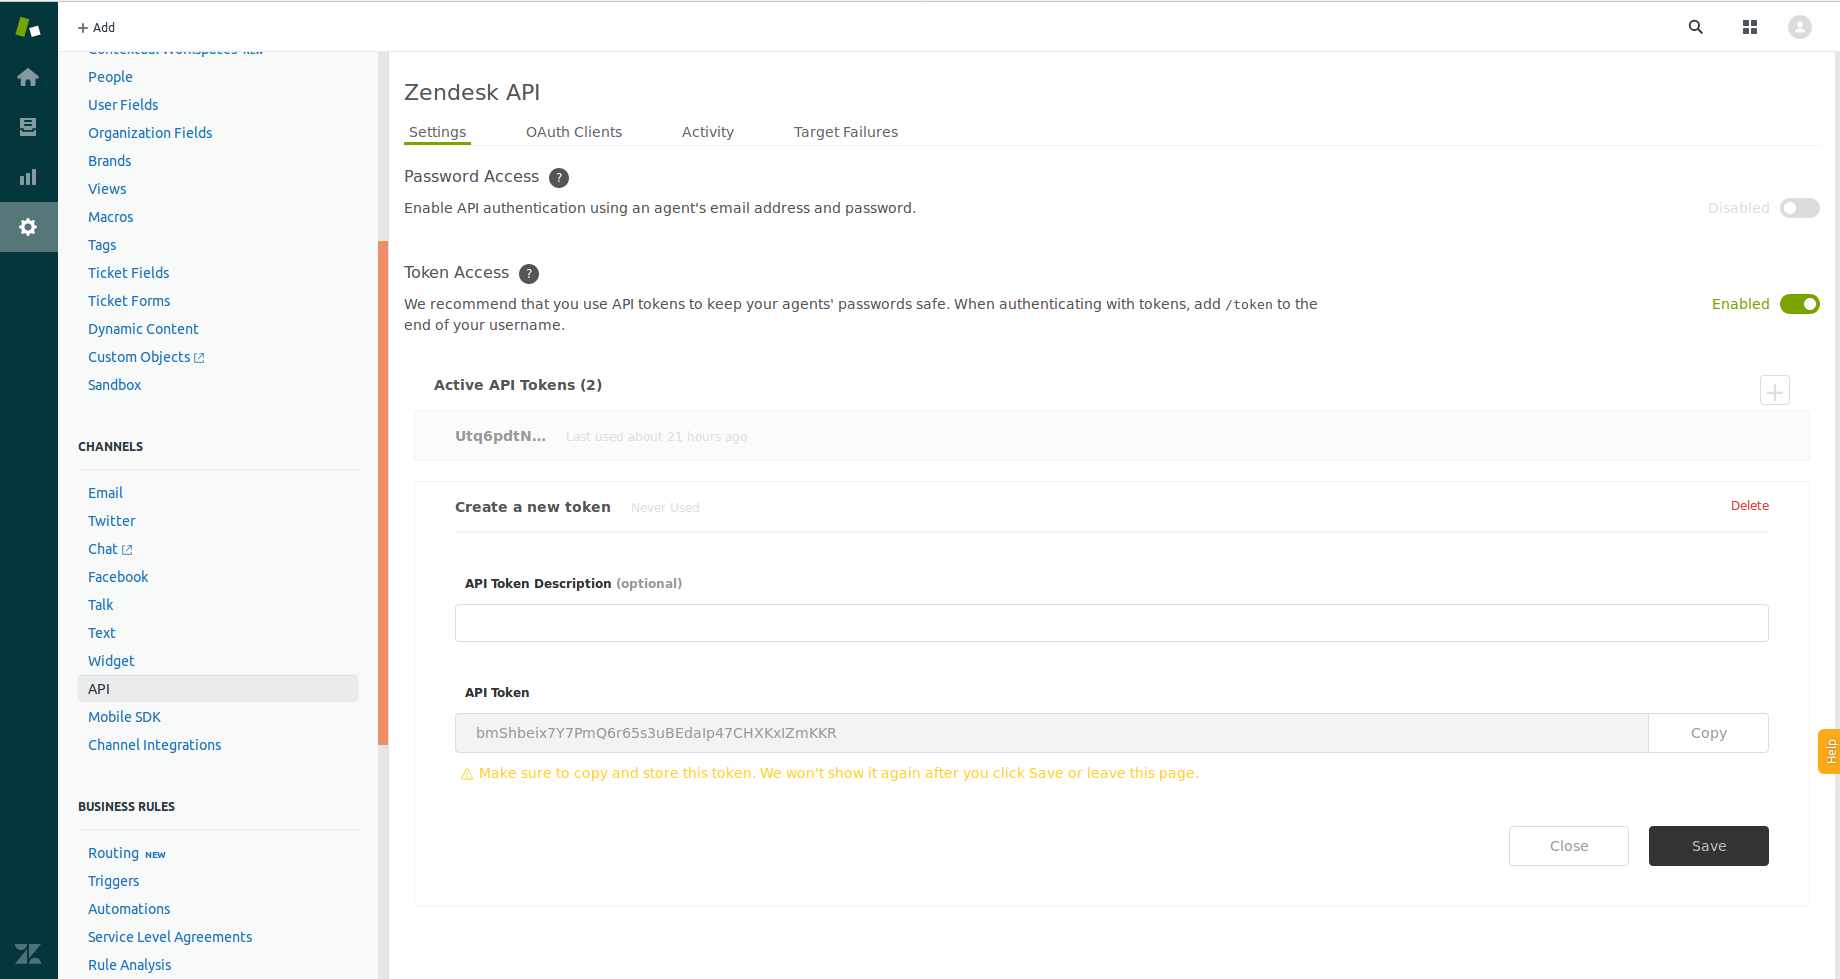Open Twitter channel link
The height and width of the screenshot is (979, 1840).
[x=111, y=521]
